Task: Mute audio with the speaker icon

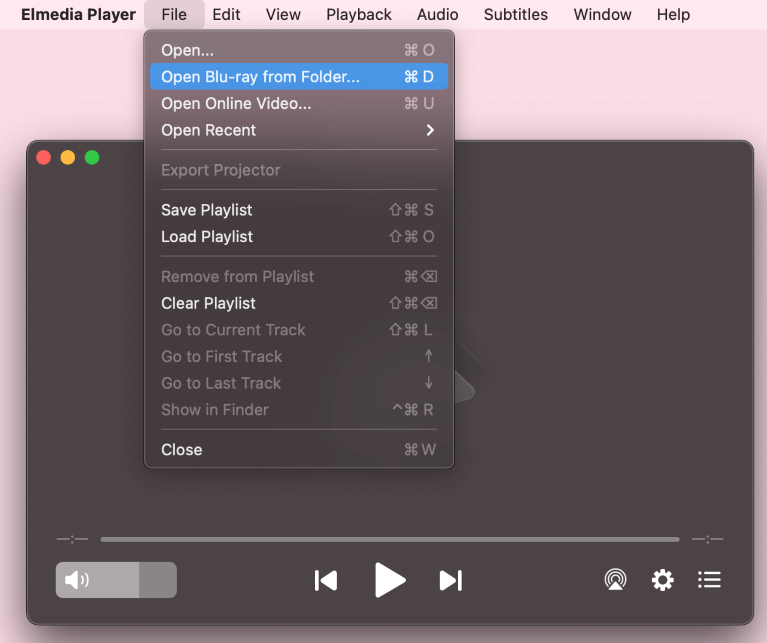Action: click(x=77, y=580)
